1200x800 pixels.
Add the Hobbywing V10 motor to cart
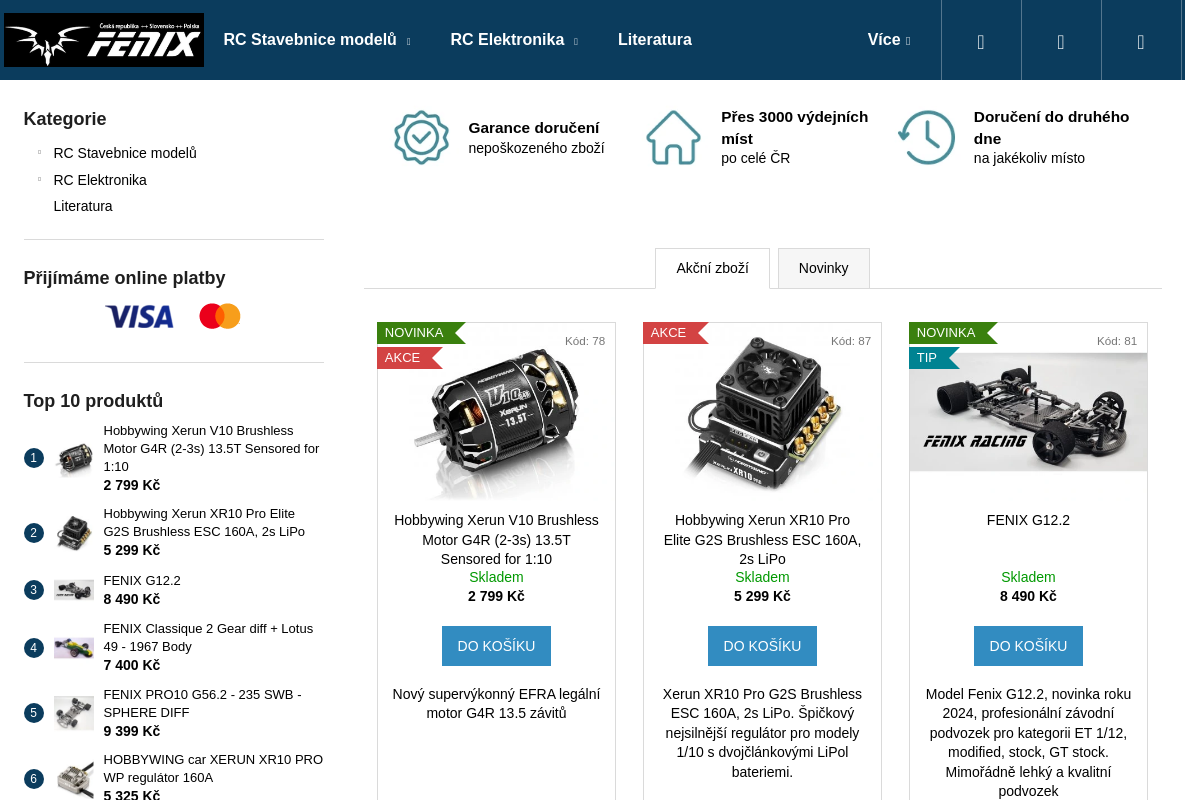[496, 646]
